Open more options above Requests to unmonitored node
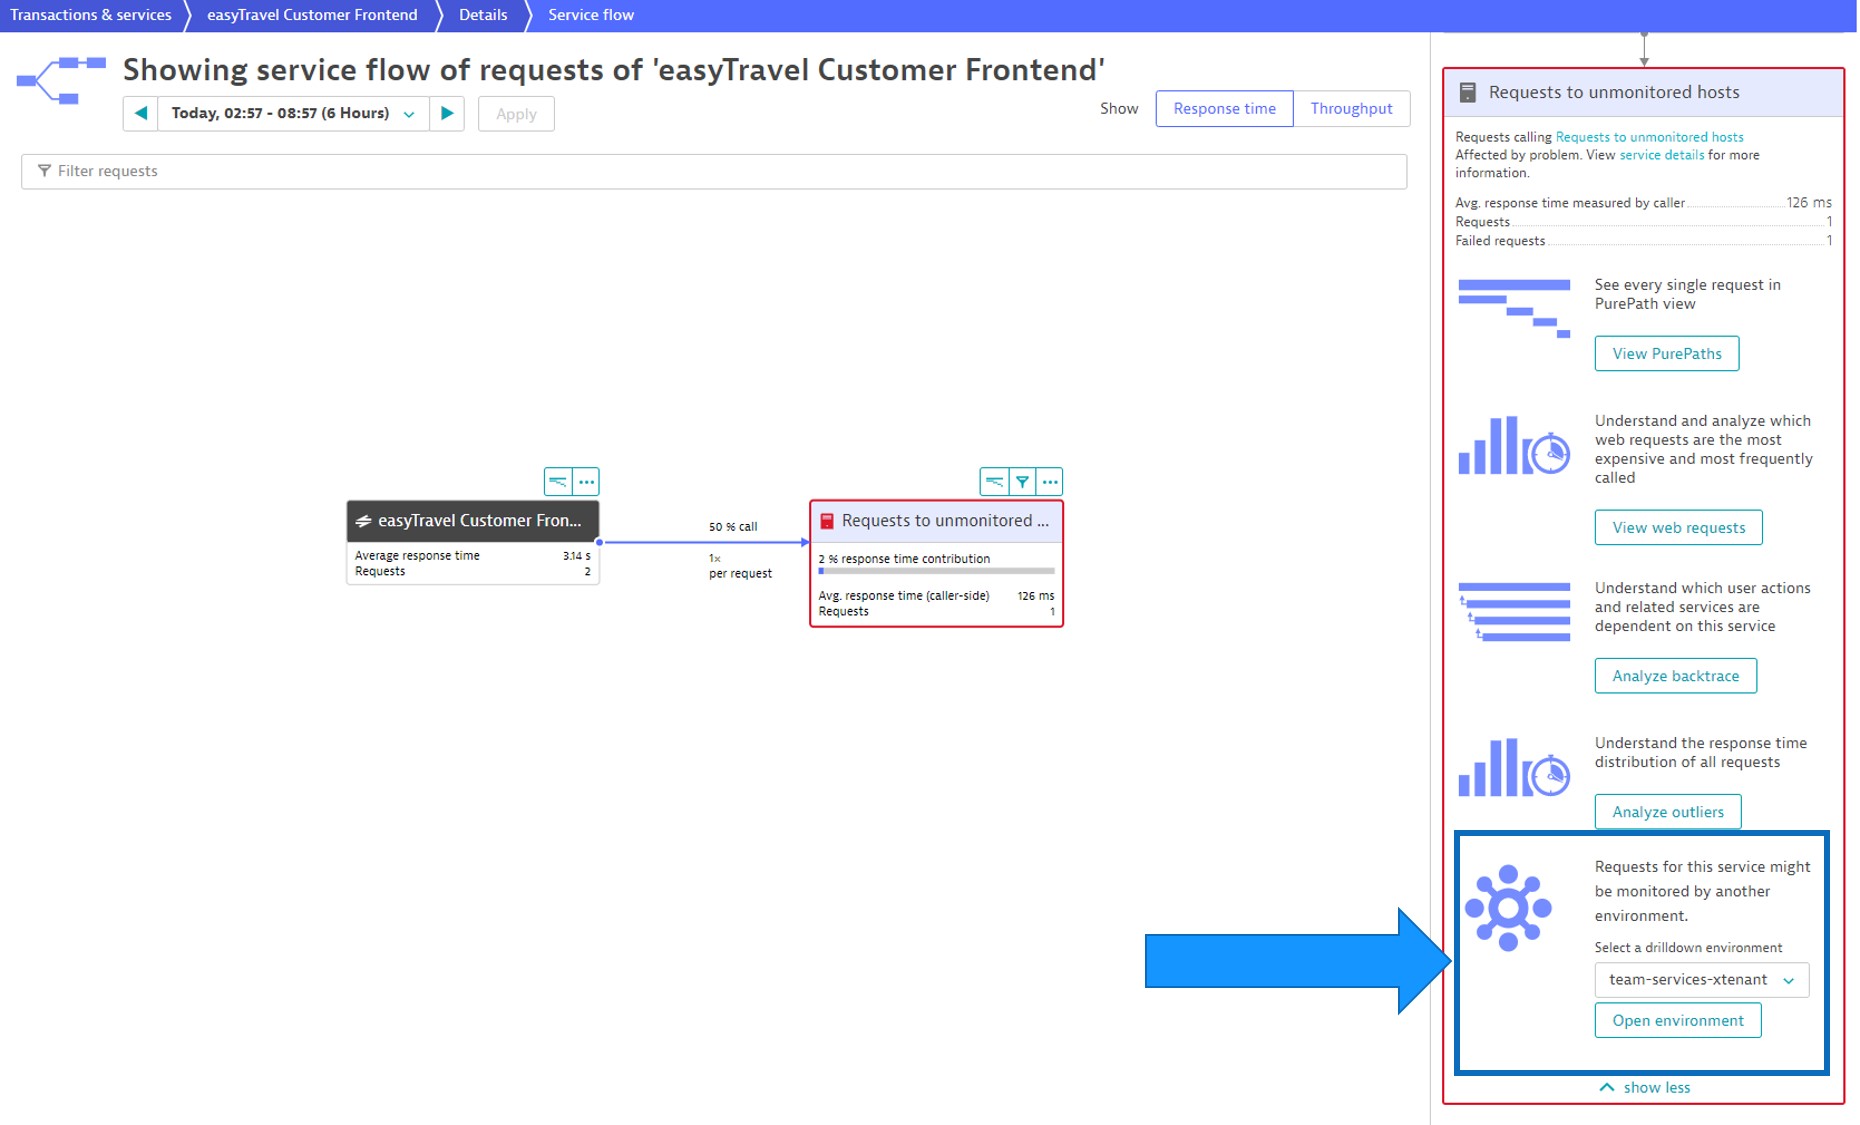 pos(1049,481)
